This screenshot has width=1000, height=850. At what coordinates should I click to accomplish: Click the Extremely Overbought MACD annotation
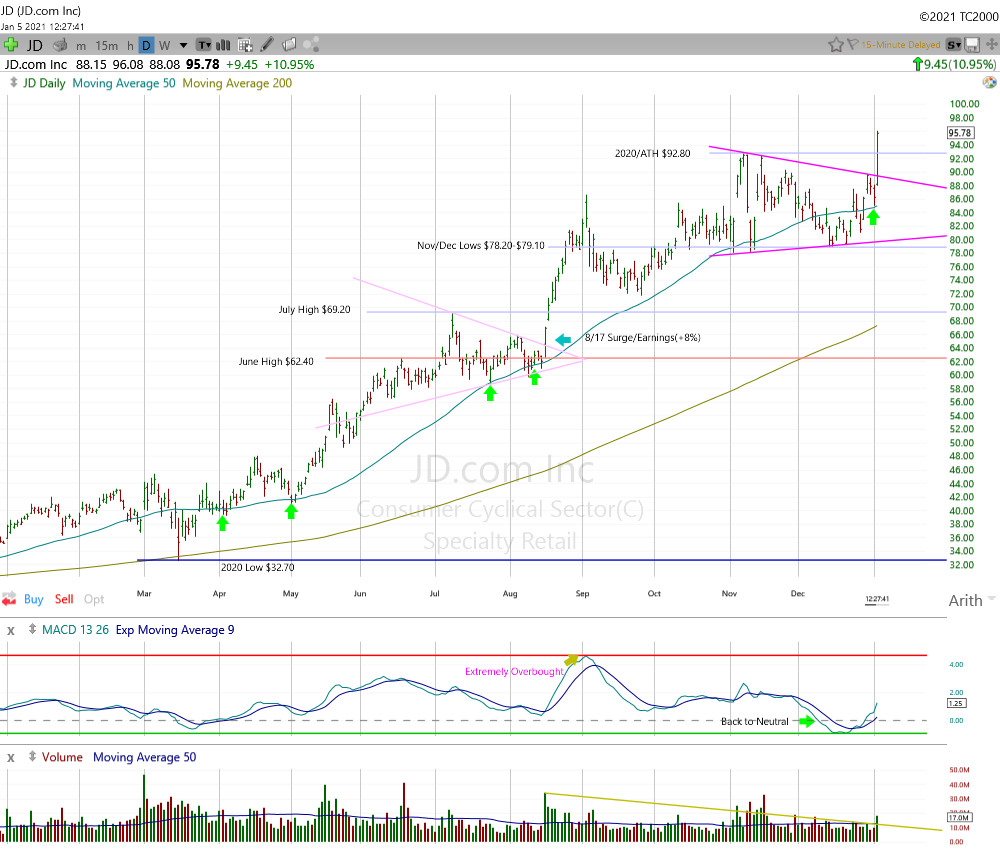(514, 671)
